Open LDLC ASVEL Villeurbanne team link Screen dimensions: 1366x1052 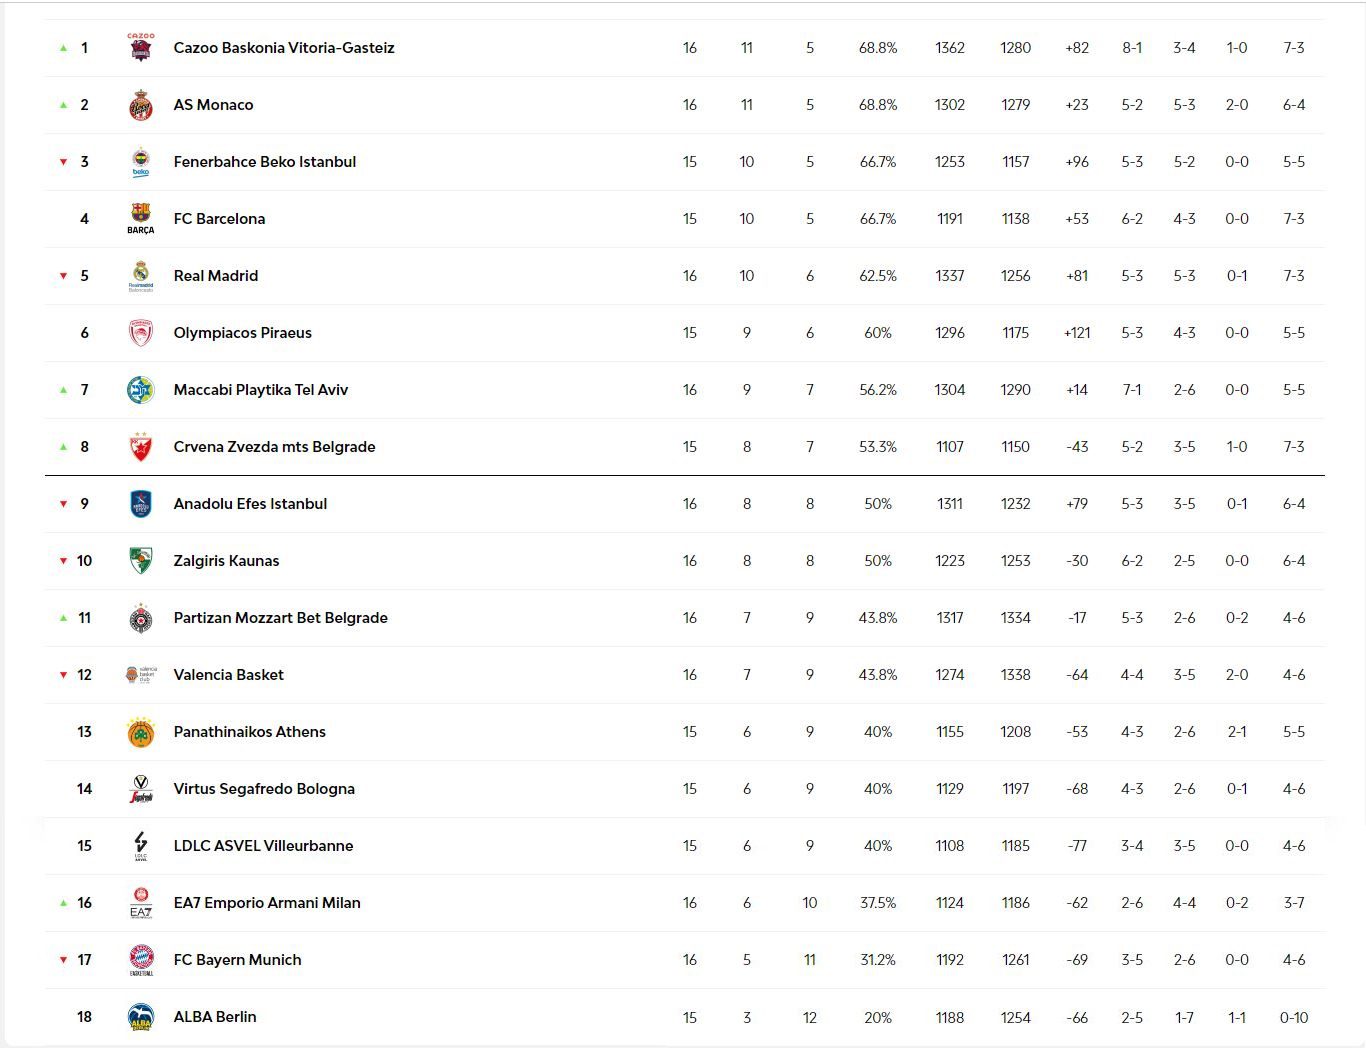(x=263, y=846)
